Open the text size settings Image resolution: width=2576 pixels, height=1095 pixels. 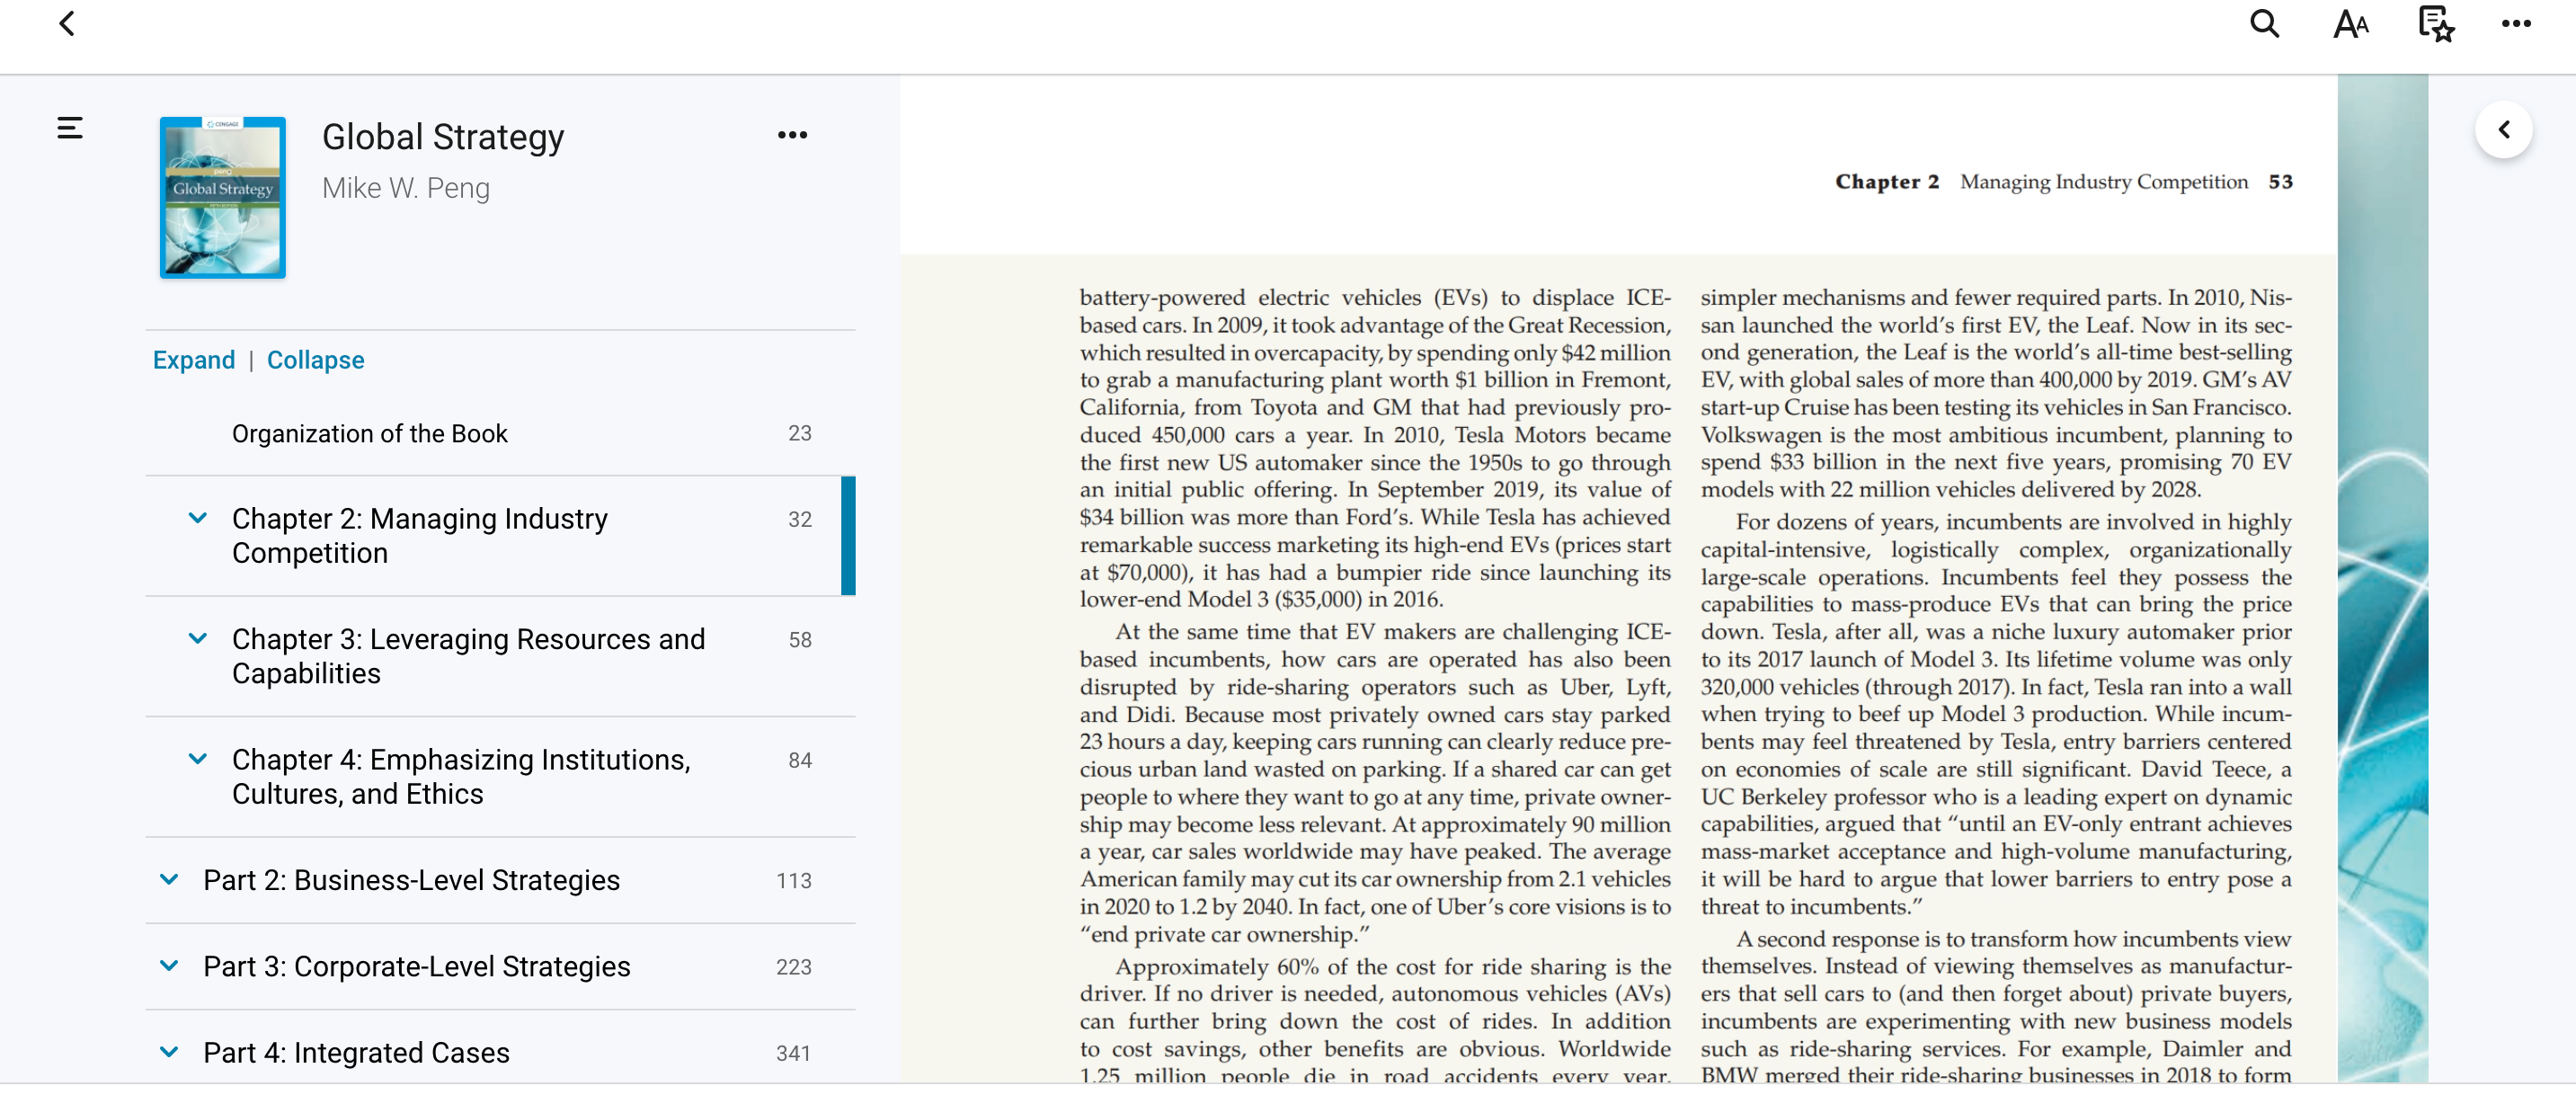point(2351,24)
